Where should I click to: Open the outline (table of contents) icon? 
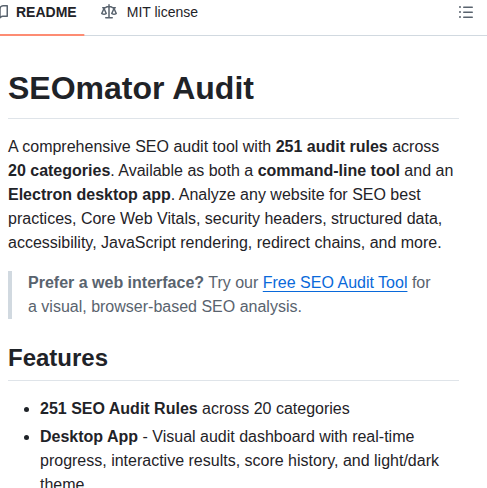466,12
